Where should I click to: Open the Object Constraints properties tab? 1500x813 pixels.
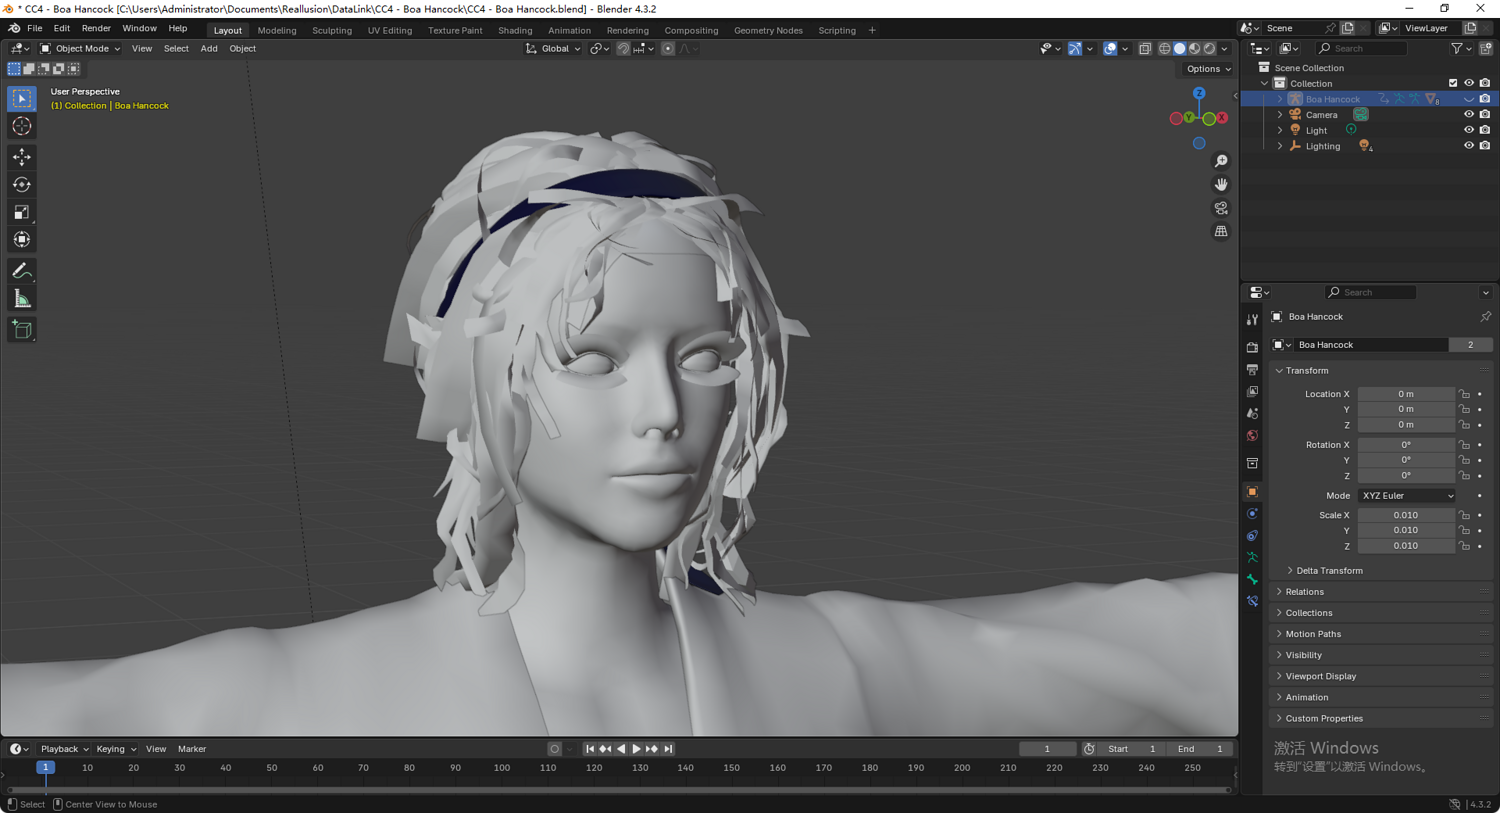(1252, 536)
